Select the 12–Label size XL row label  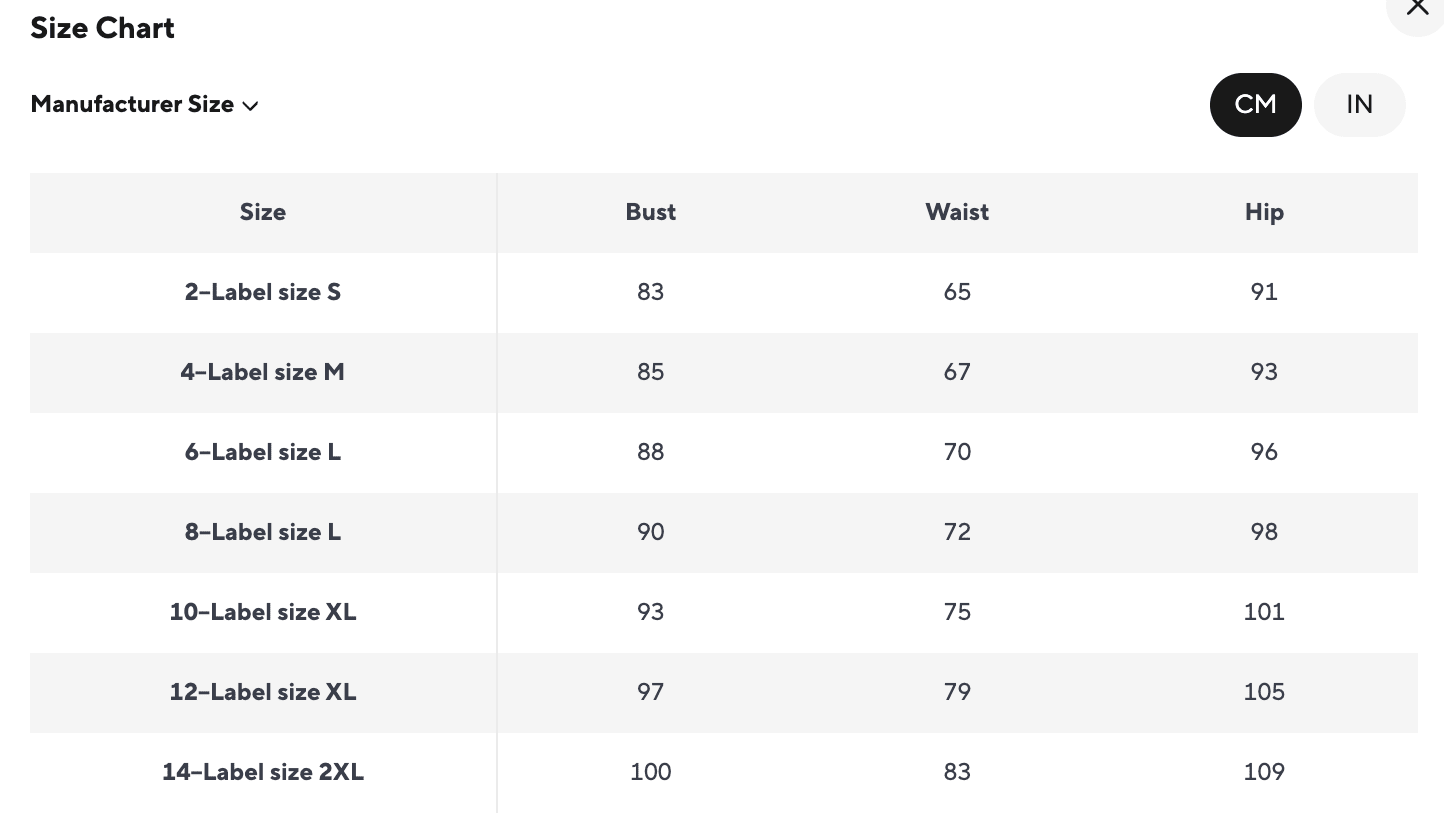[263, 692]
